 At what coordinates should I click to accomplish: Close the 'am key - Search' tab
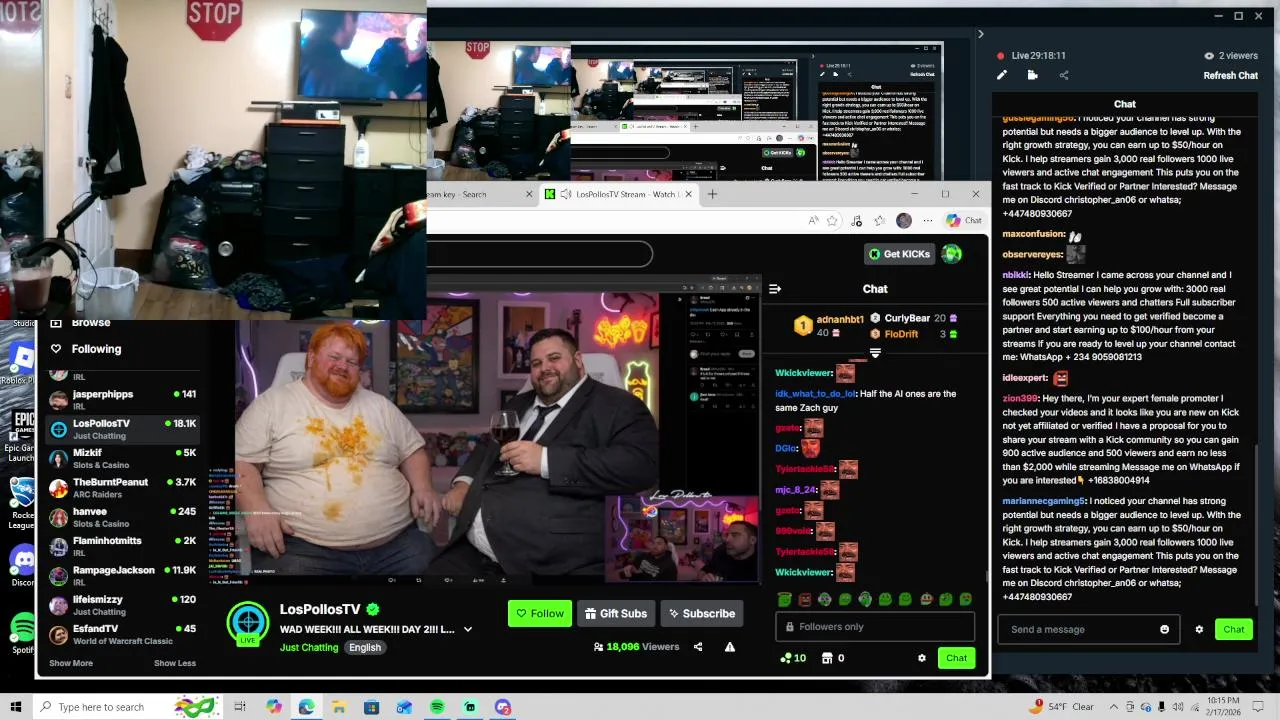coord(529,194)
